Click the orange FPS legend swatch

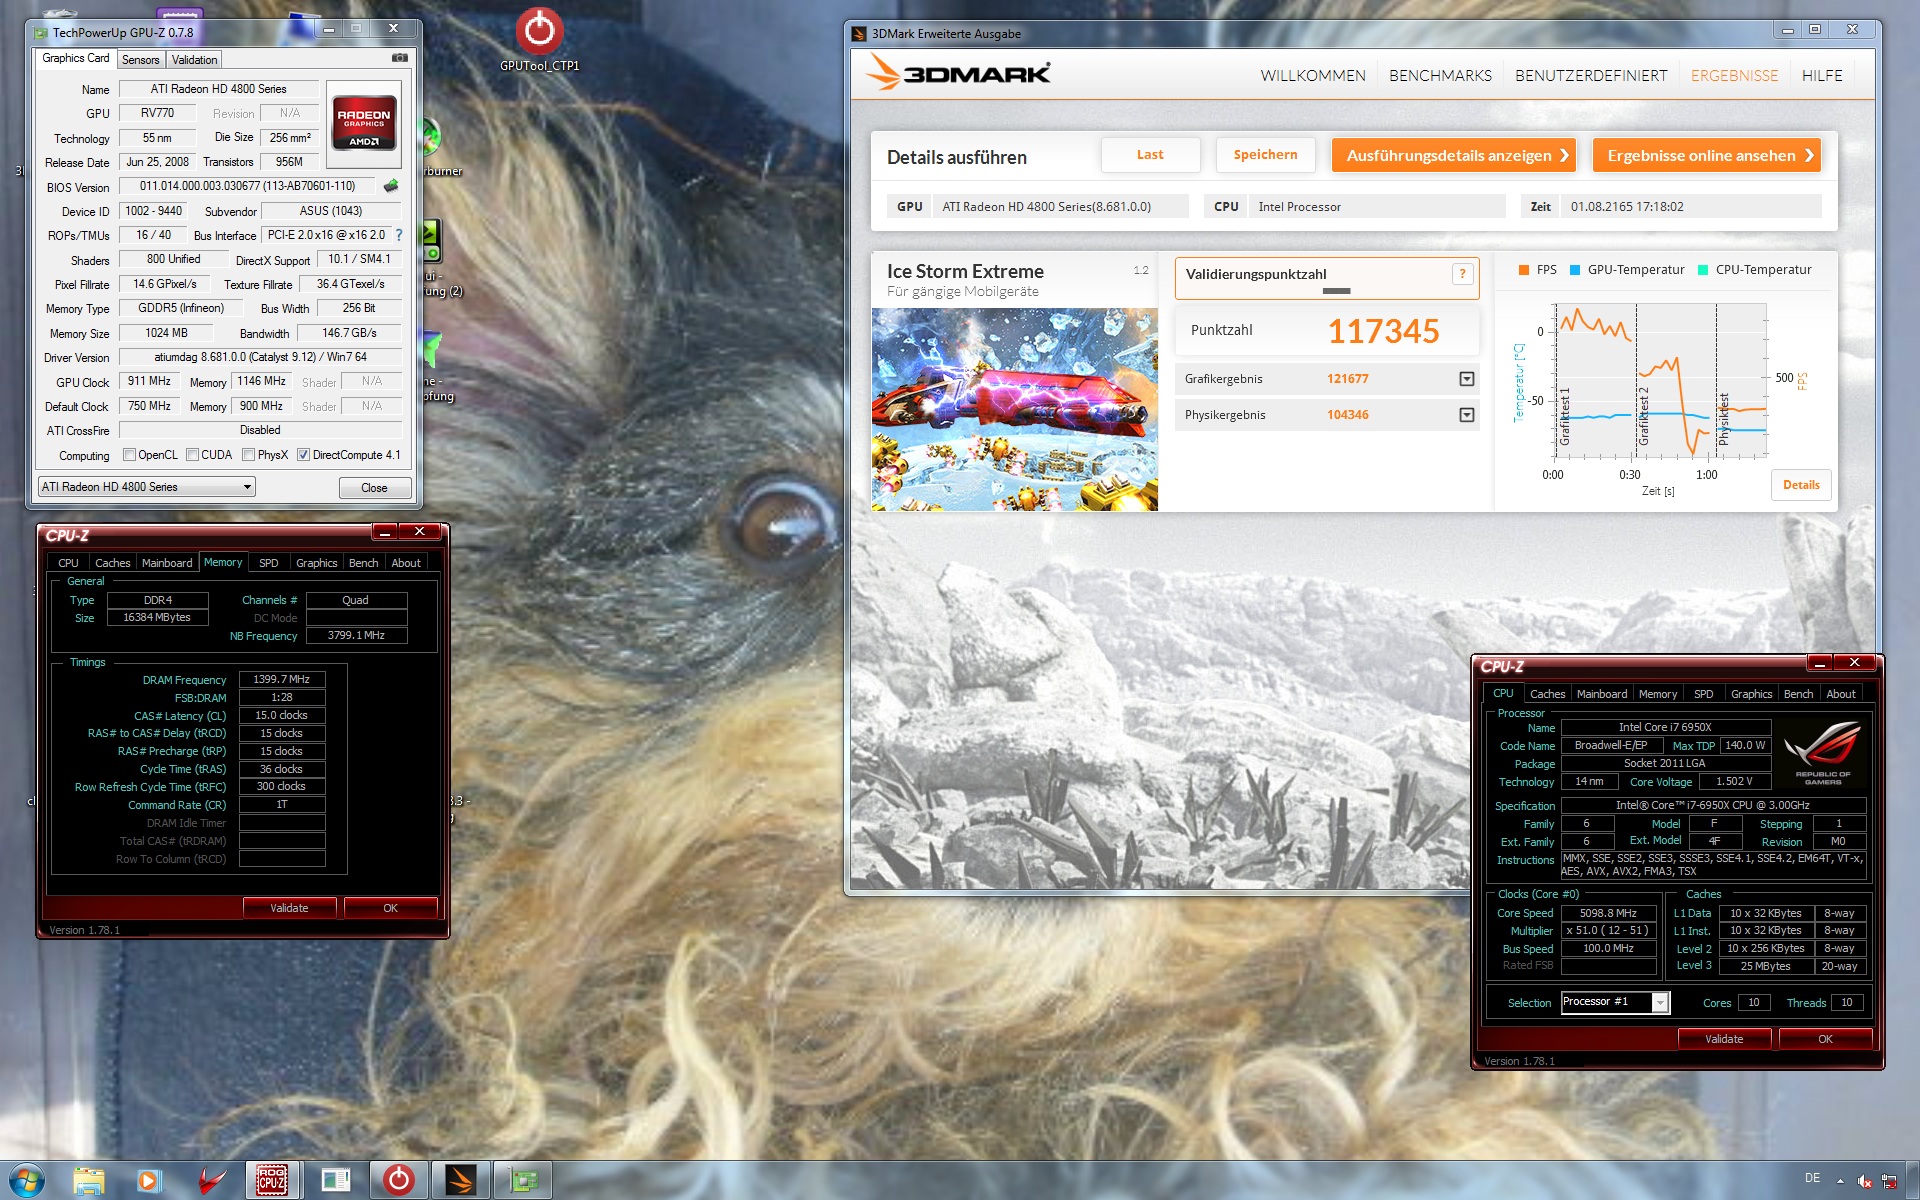click(1524, 270)
